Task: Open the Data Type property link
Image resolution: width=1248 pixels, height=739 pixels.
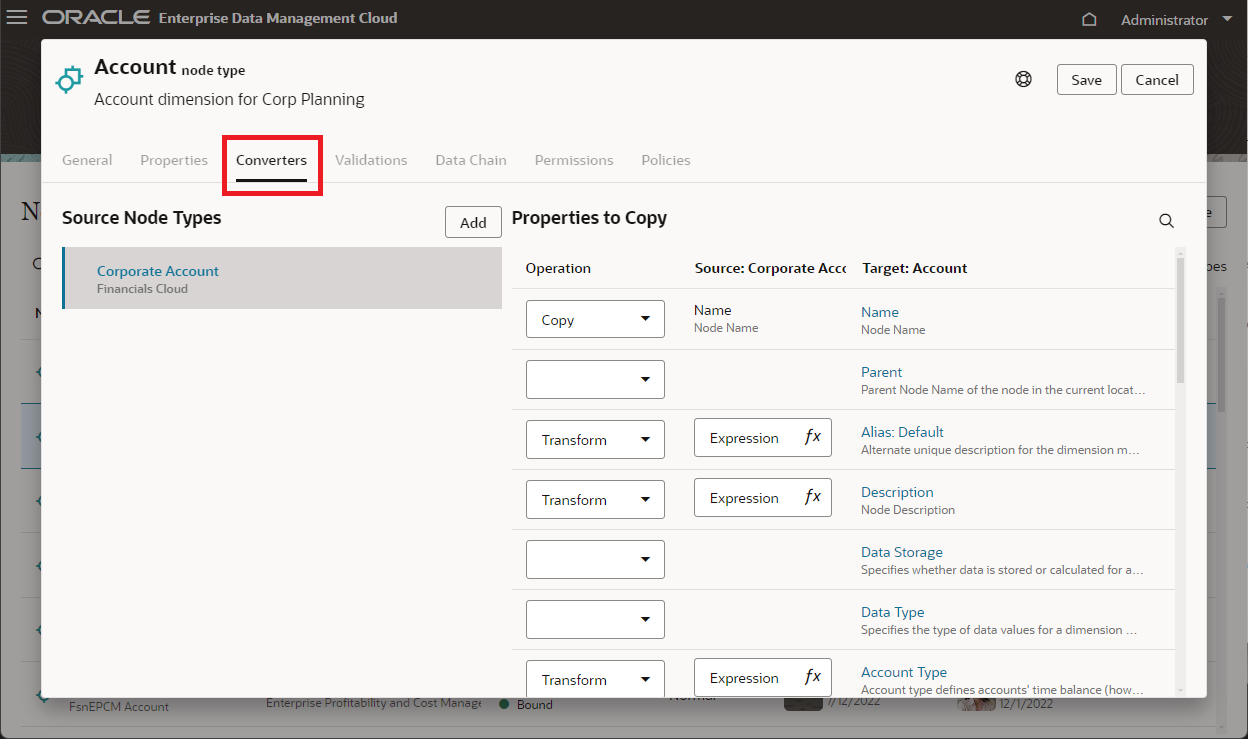Action: 892,612
